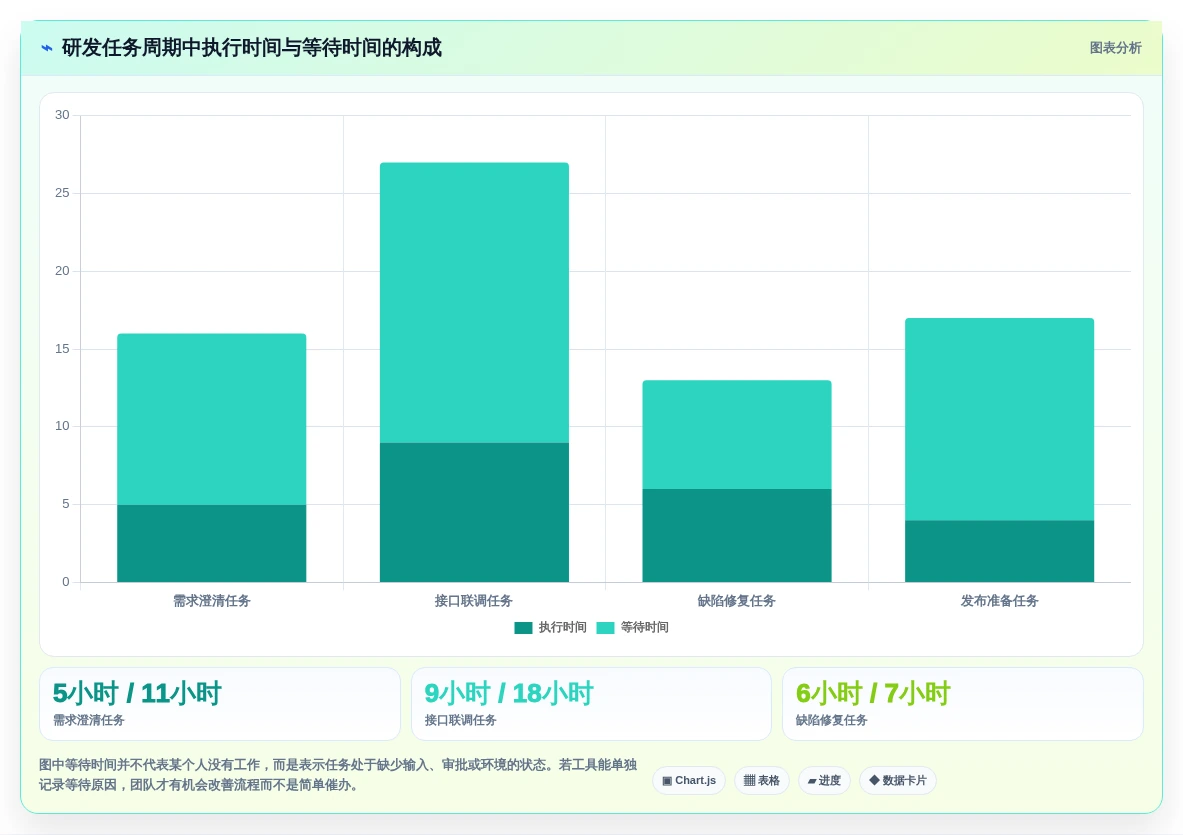Click the 发布准备任务 x-axis label
This screenshot has width=1183, height=835.
click(999, 601)
